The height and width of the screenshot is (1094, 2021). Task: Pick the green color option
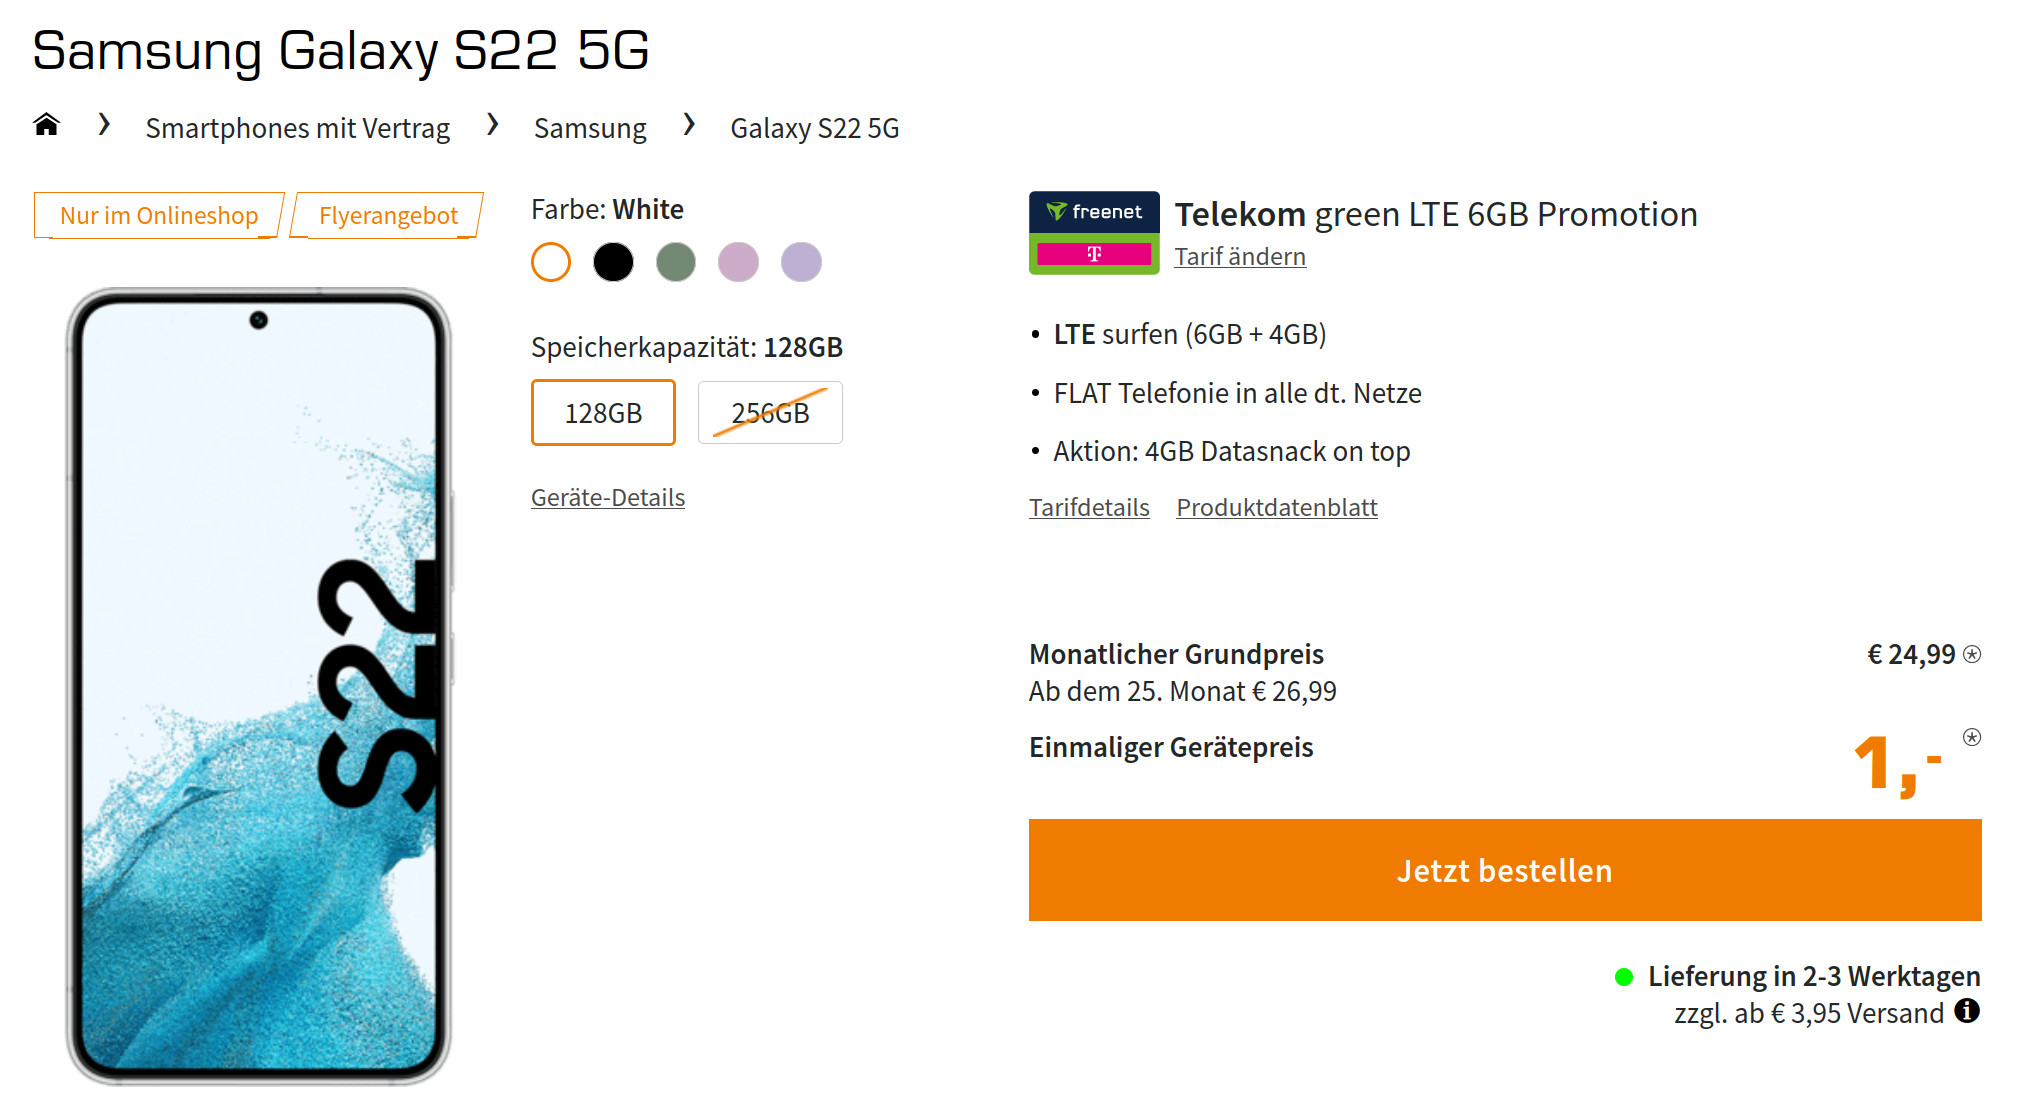click(676, 262)
